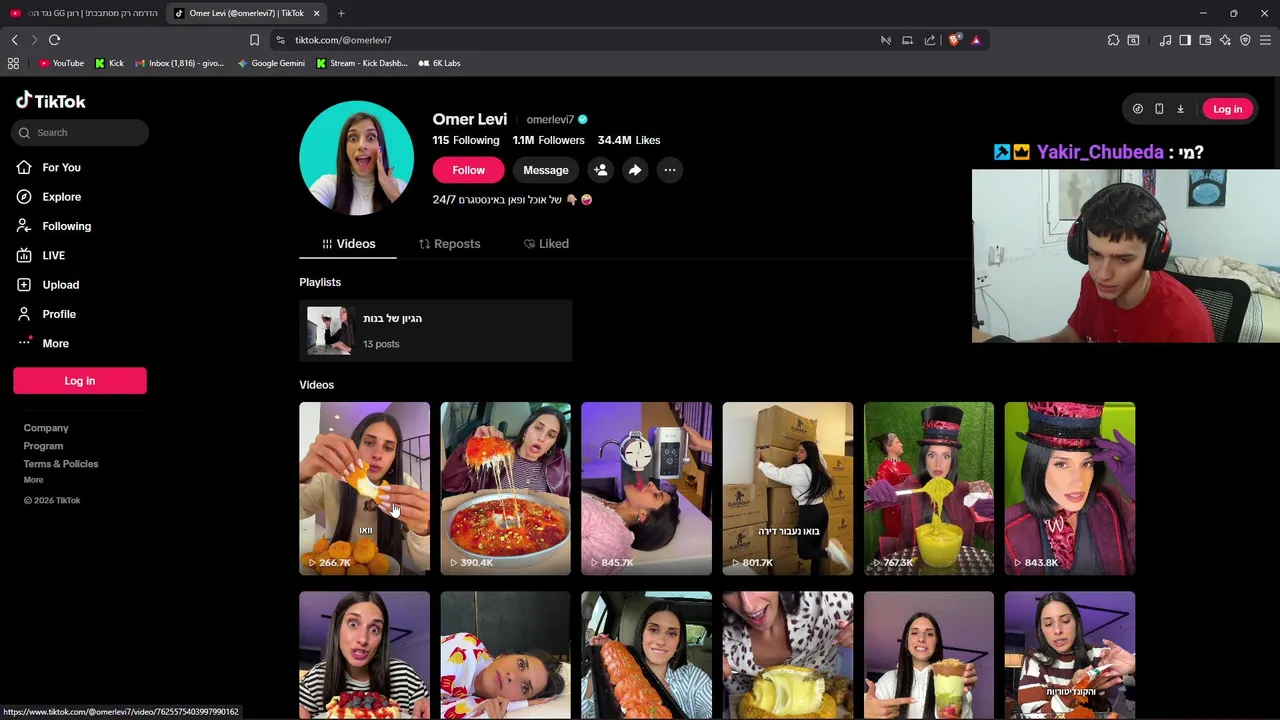
Task: Open Explore in TikTok sidebar
Action: (61, 197)
